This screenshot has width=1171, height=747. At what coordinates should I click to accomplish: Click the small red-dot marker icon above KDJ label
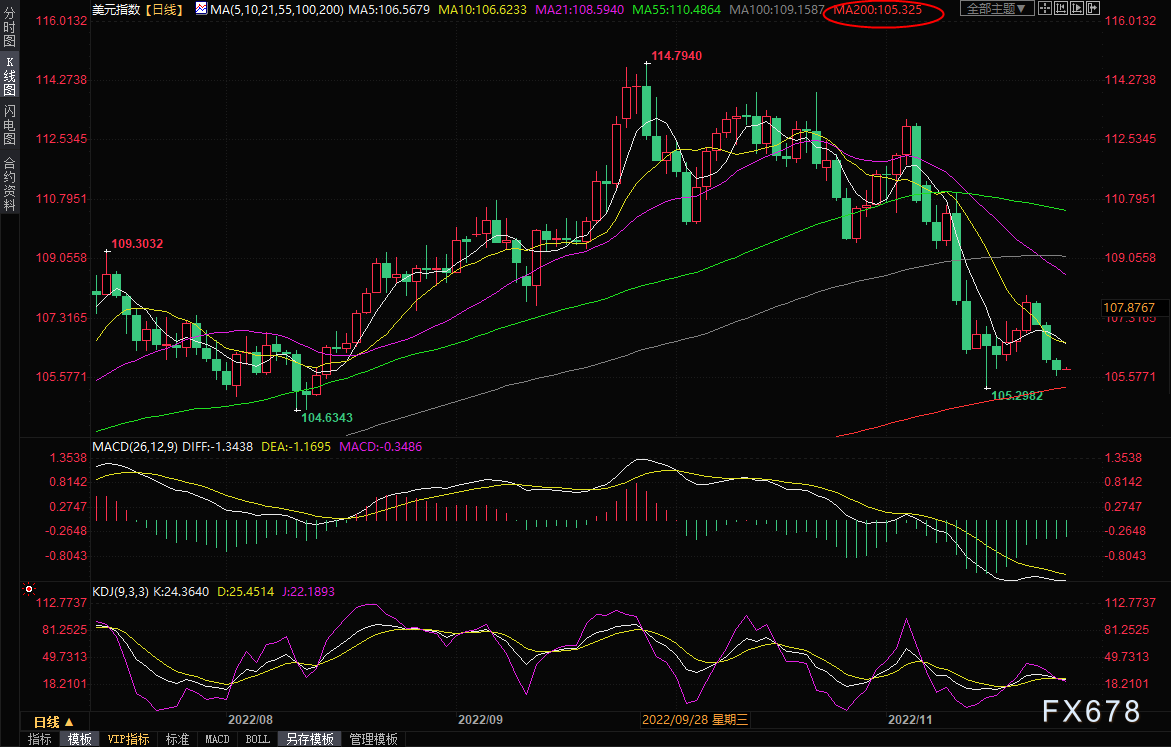click(28, 591)
